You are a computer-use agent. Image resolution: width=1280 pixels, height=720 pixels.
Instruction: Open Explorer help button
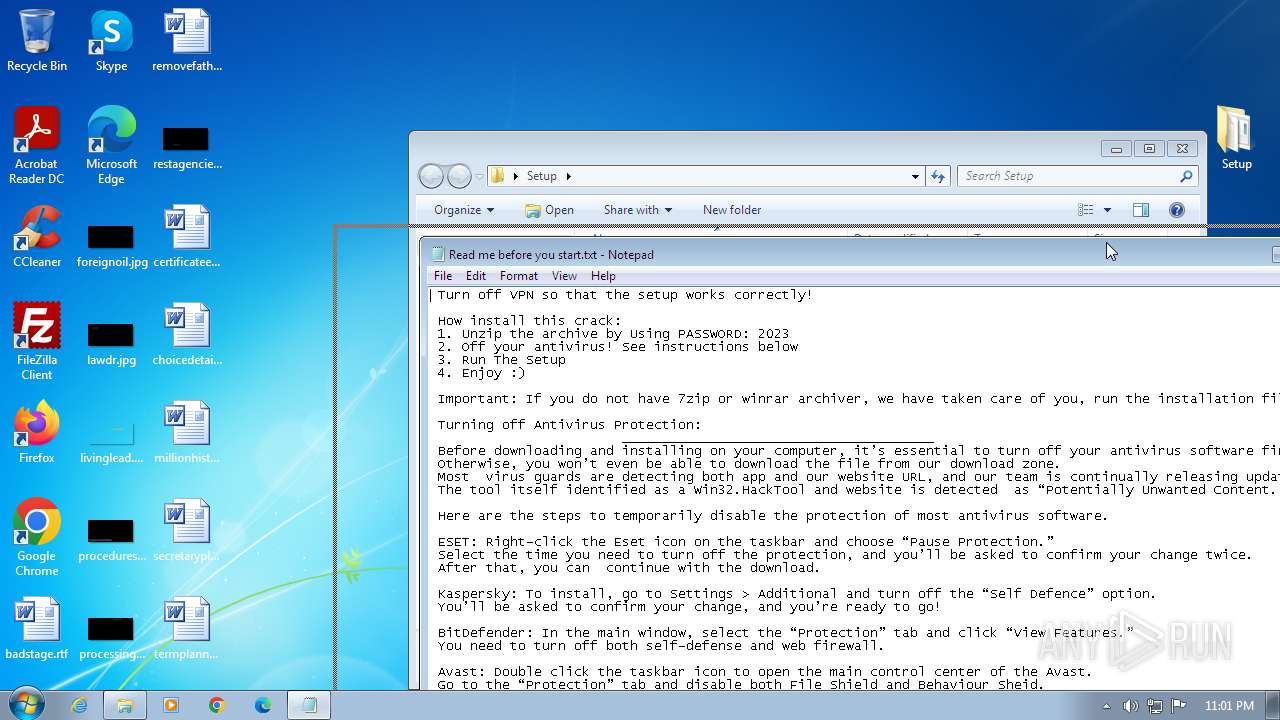click(1177, 210)
